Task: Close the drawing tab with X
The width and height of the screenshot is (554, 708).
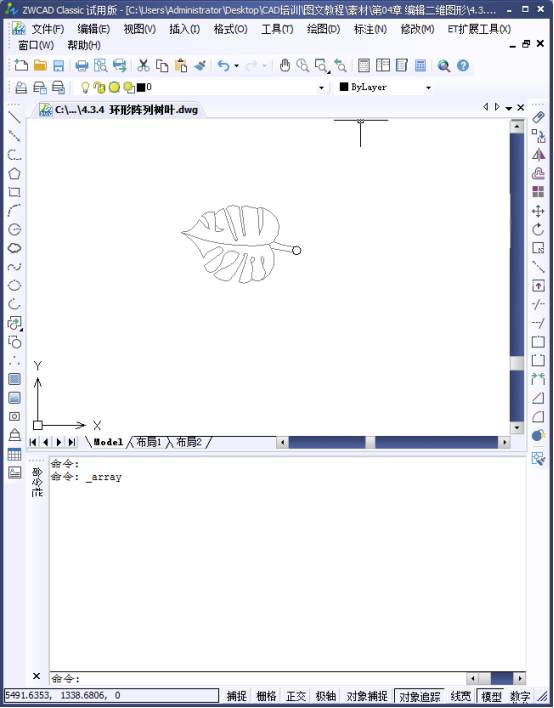Action: 521,107
